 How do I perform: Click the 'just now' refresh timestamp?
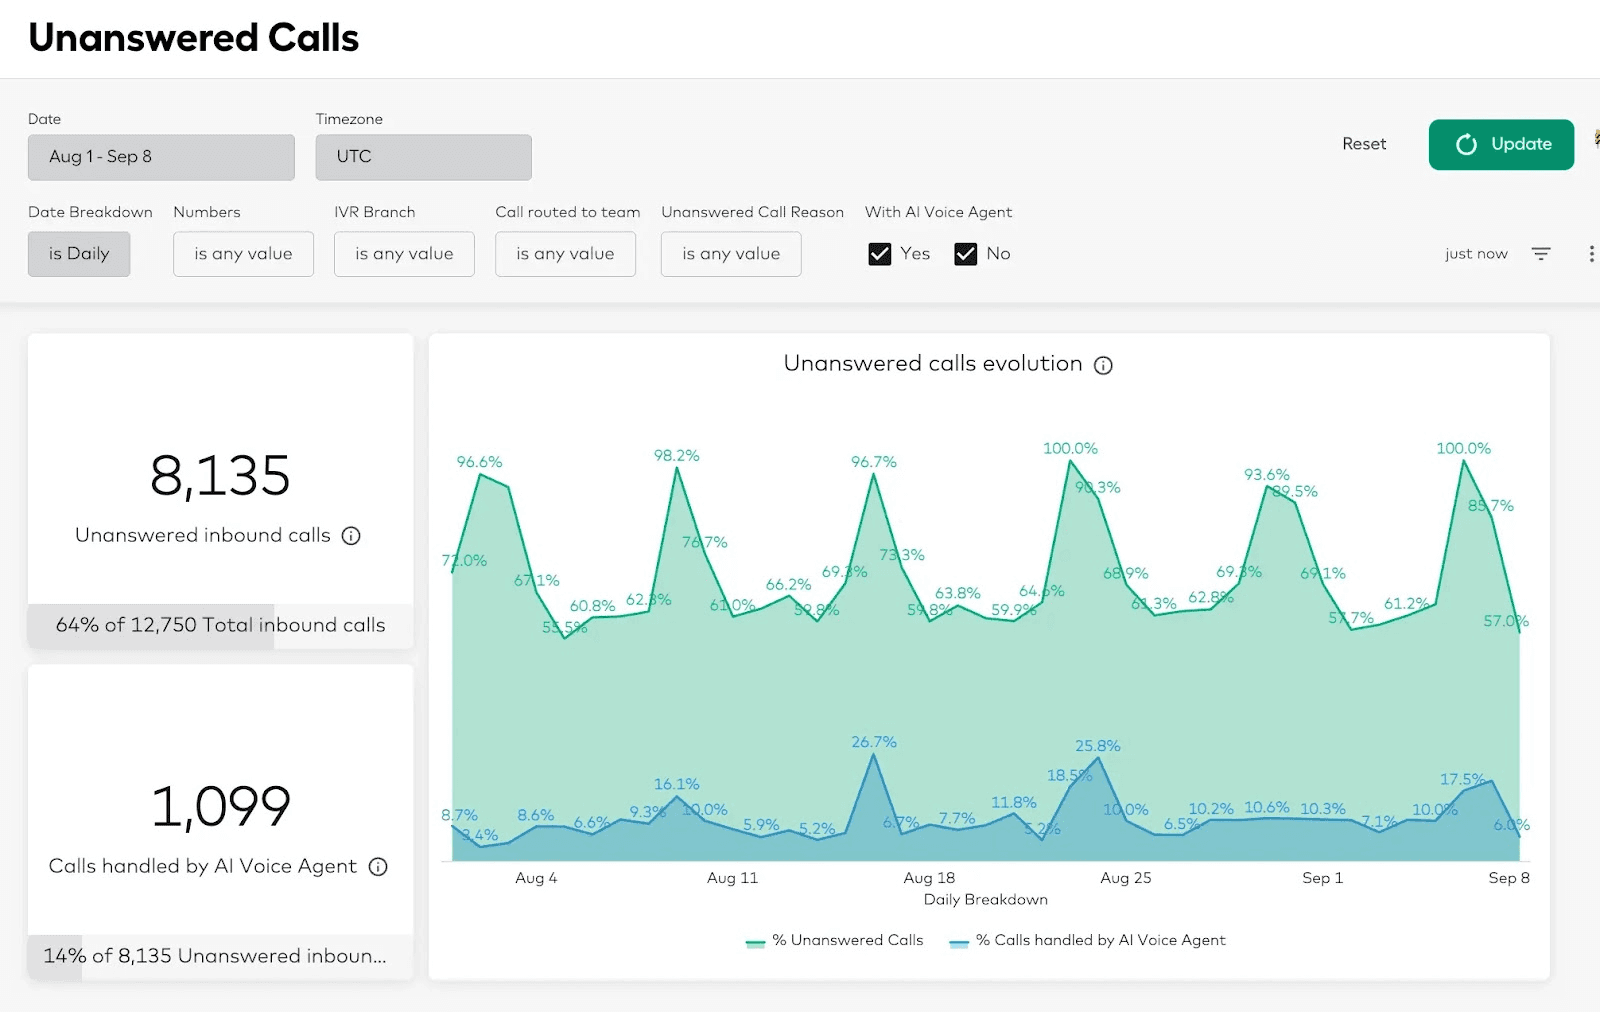tap(1476, 253)
